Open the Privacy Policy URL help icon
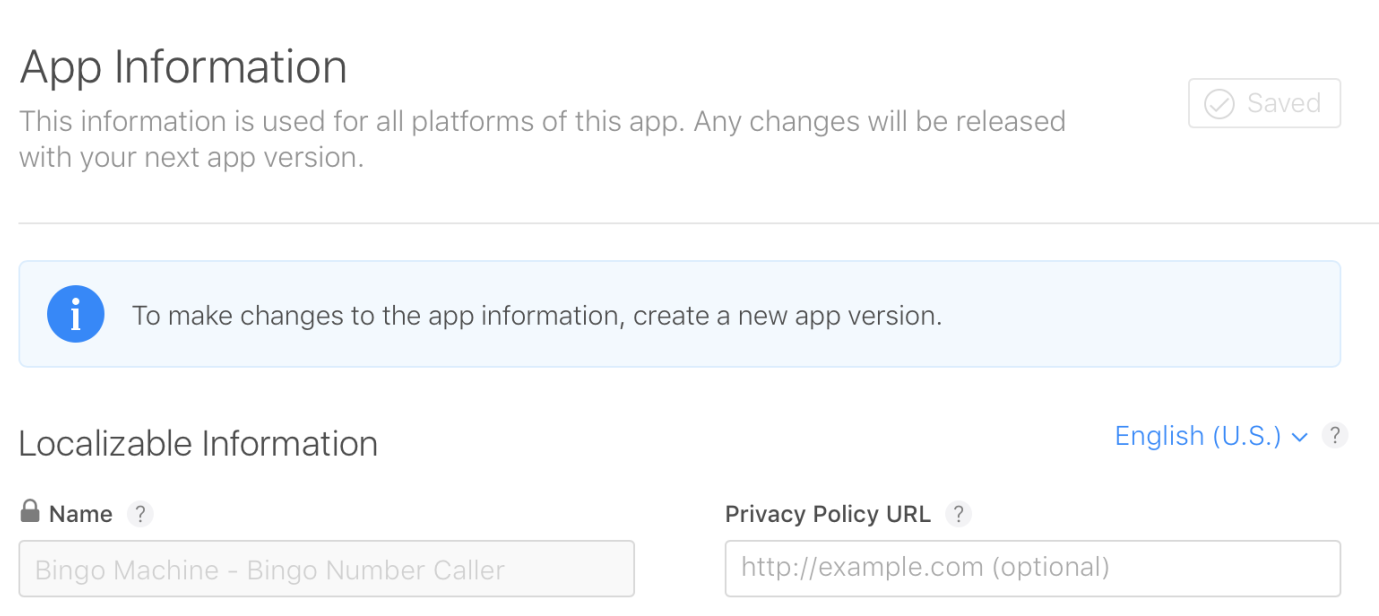1379x616 pixels. click(x=958, y=514)
